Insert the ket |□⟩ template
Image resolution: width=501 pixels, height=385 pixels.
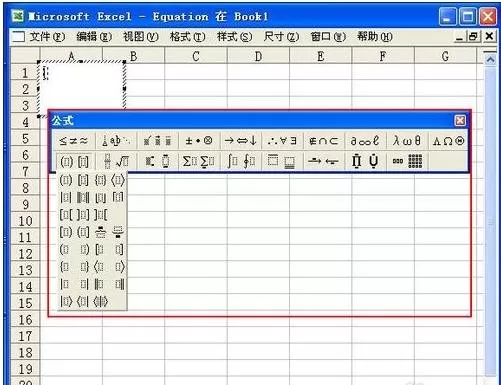[x=66, y=302]
